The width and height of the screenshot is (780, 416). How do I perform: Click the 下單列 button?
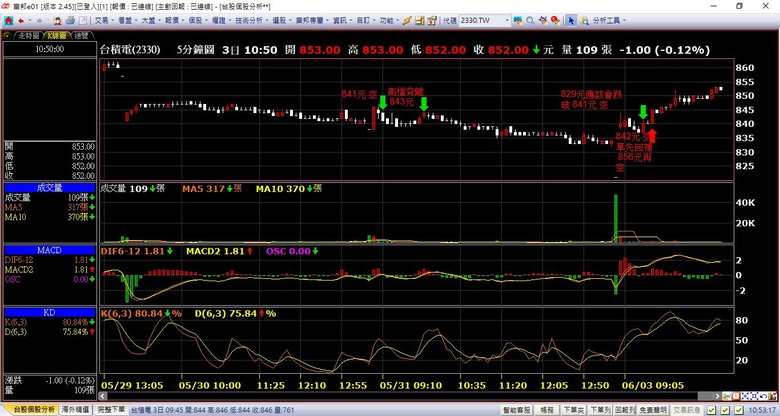point(600,410)
